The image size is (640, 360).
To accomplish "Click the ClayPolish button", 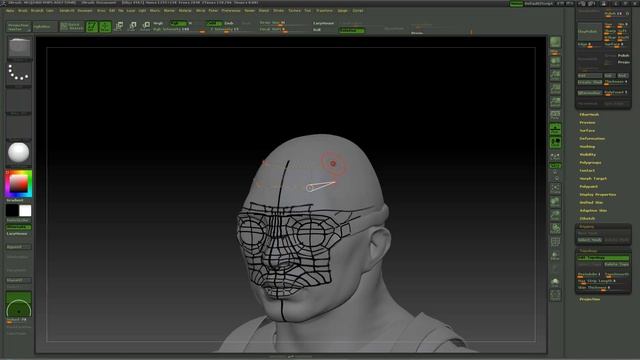I will pyautogui.click(x=590, y=31).
